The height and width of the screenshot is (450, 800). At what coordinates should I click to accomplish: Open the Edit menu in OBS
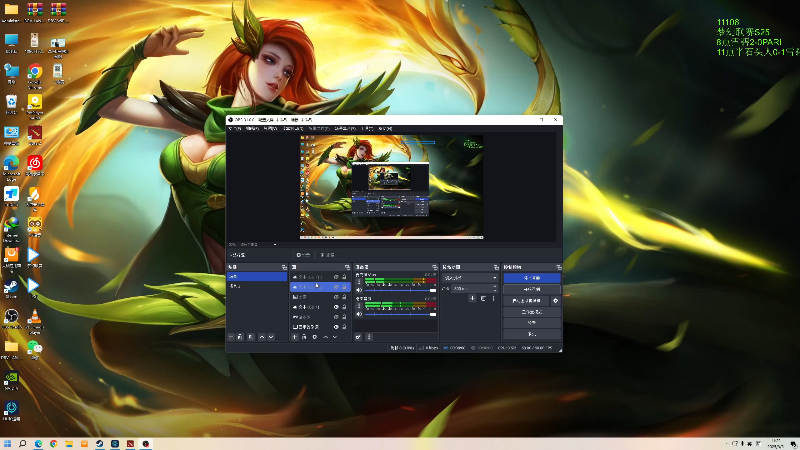click(x=252, y=129)
